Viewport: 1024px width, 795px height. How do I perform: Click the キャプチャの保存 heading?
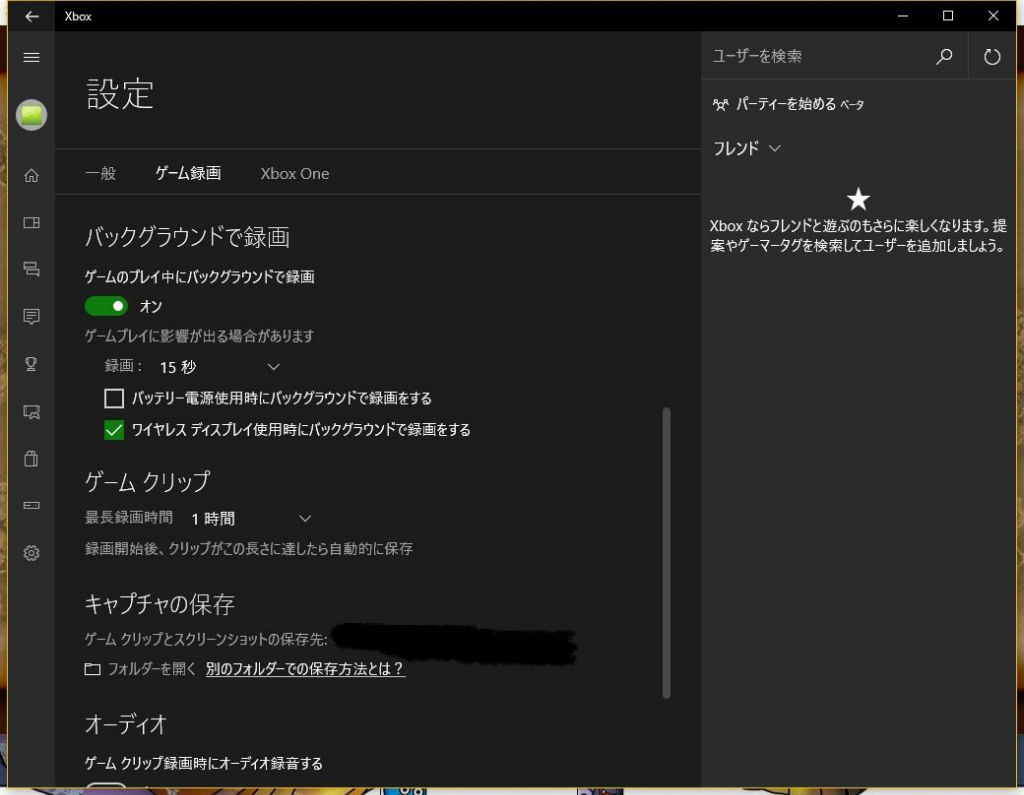[x=159, y=604]
